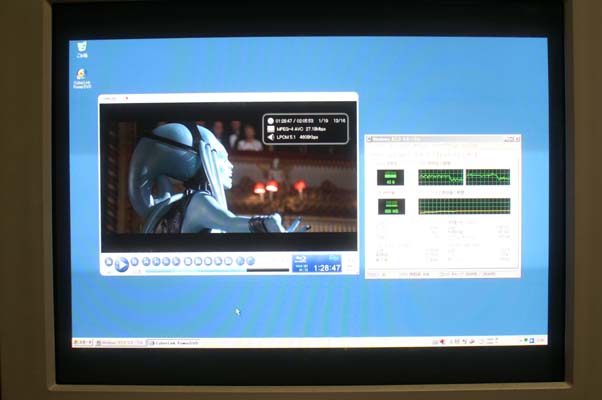
Task: Click the pause button right of Play
Action: (x=134, y=262)
